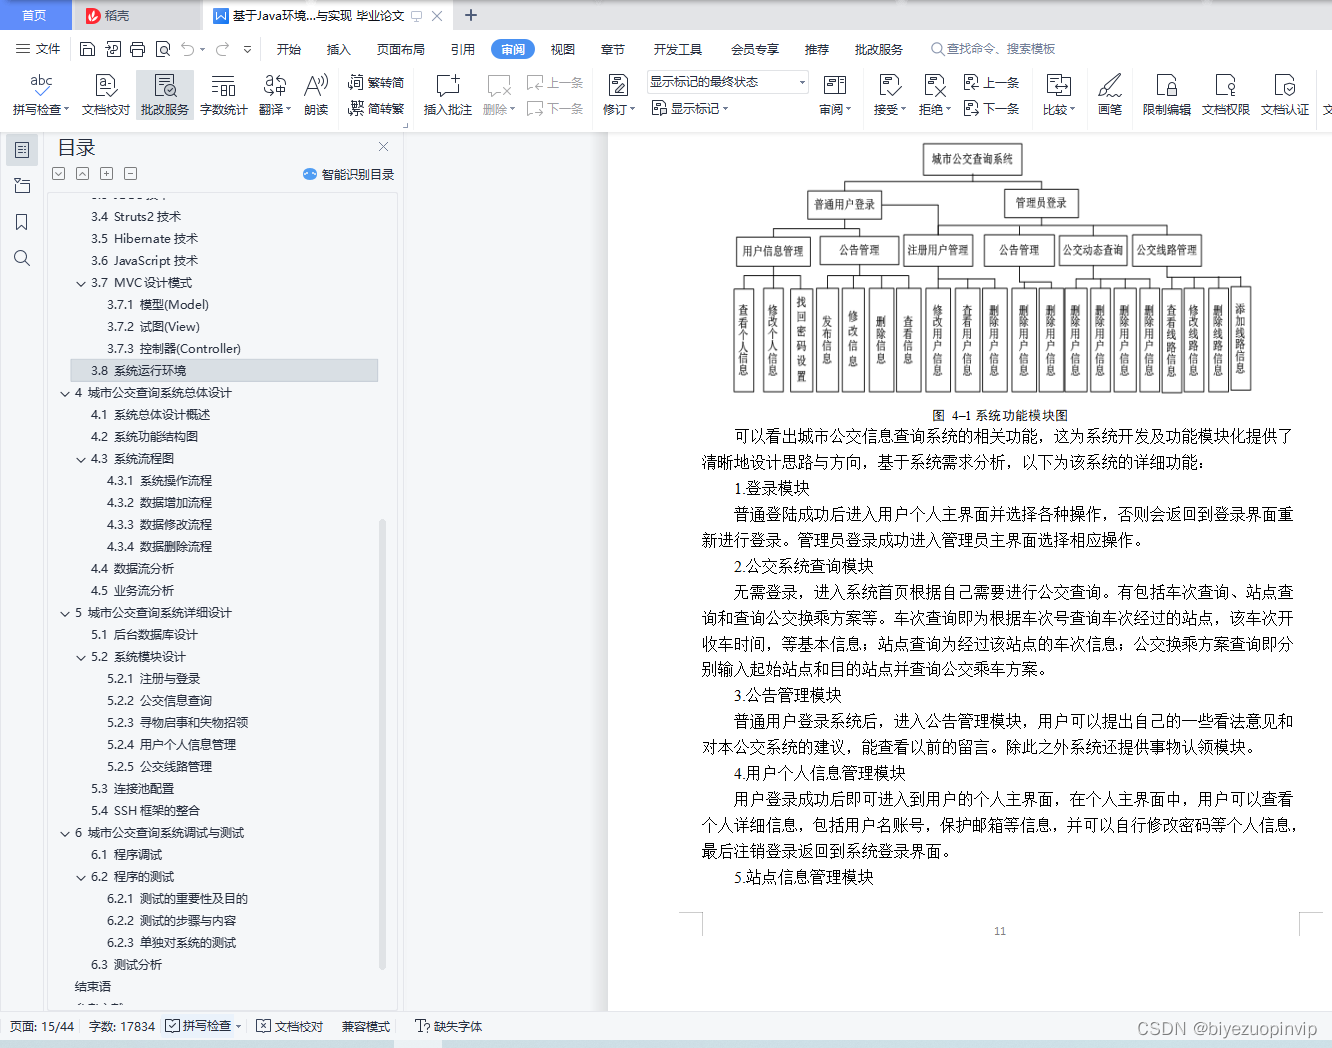Click 智能识别目录 link

click(x=349, y=174)
